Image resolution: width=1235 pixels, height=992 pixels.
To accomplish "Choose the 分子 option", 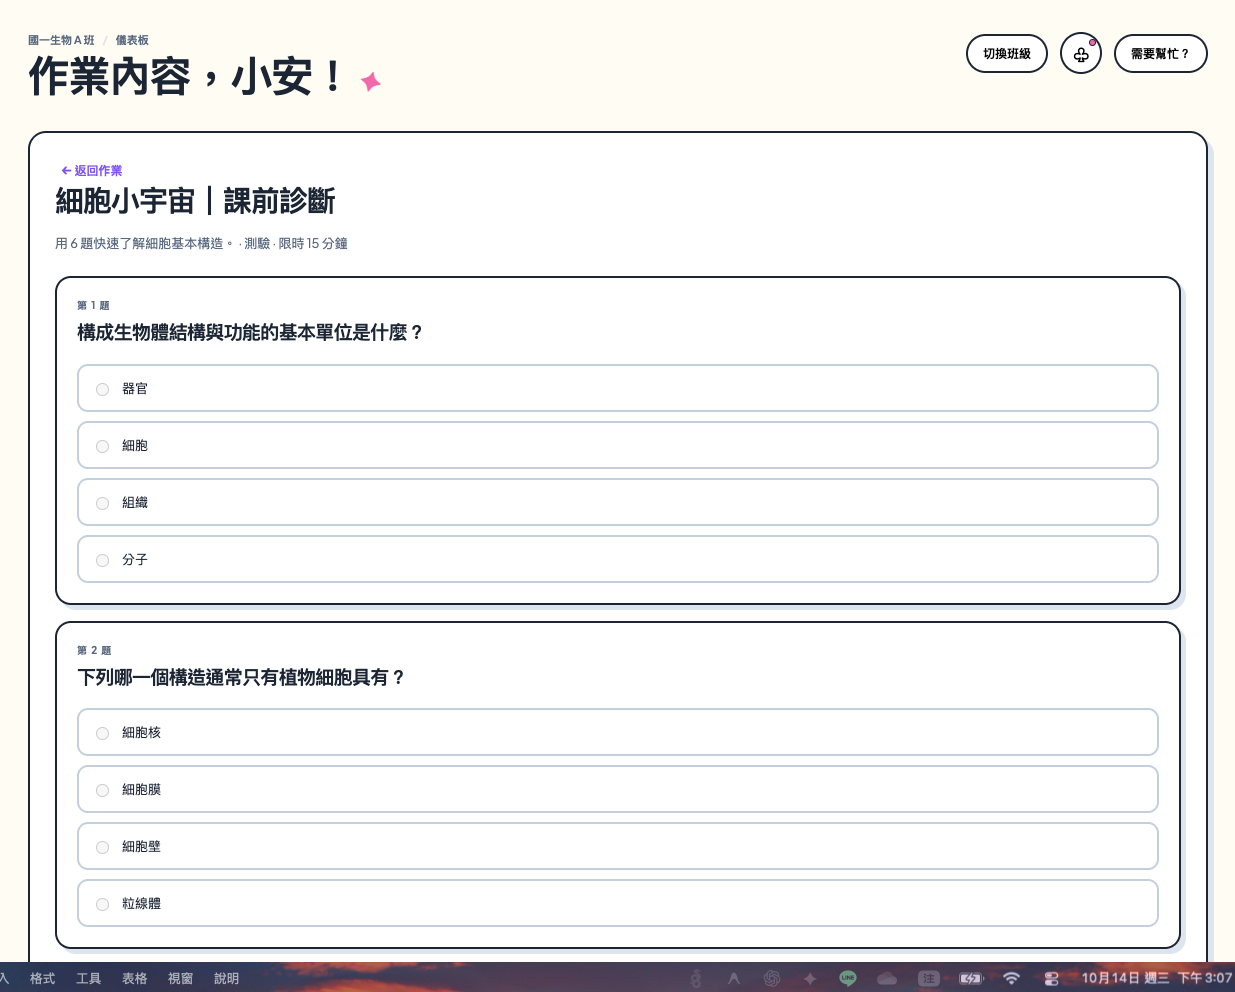I will [618, 559].
